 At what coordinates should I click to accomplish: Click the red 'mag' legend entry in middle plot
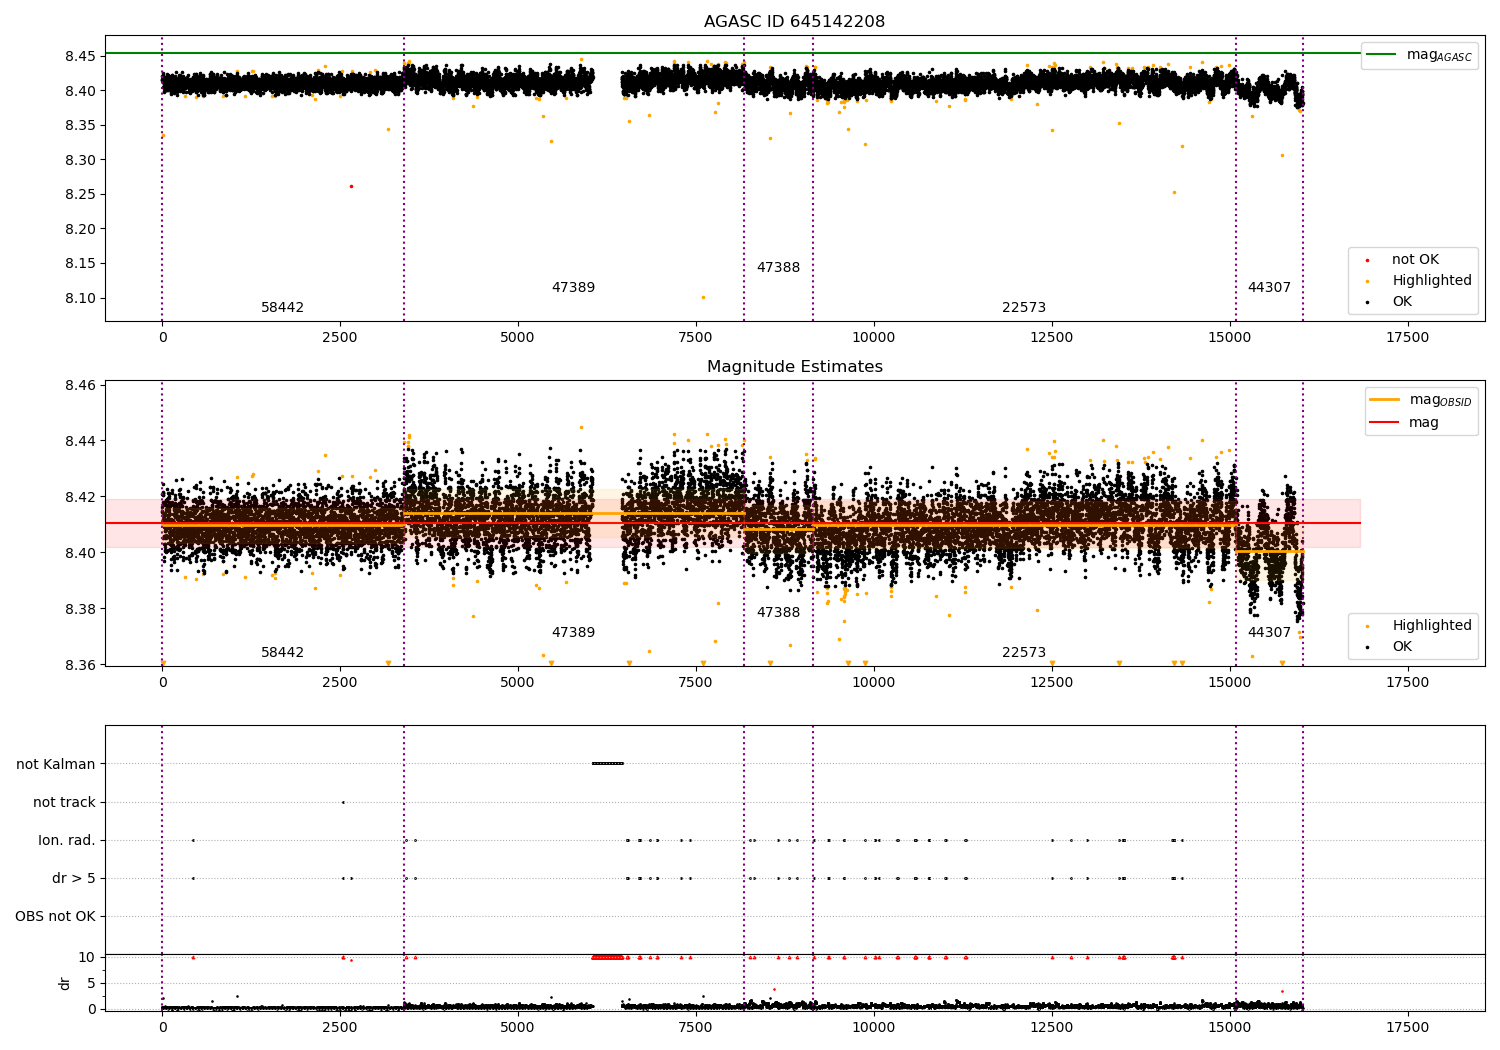(1405, 423)
